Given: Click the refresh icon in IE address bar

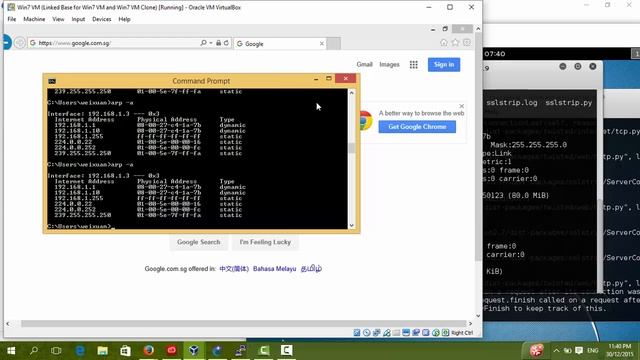Looking at the screenshot, I should coord(226,43).
